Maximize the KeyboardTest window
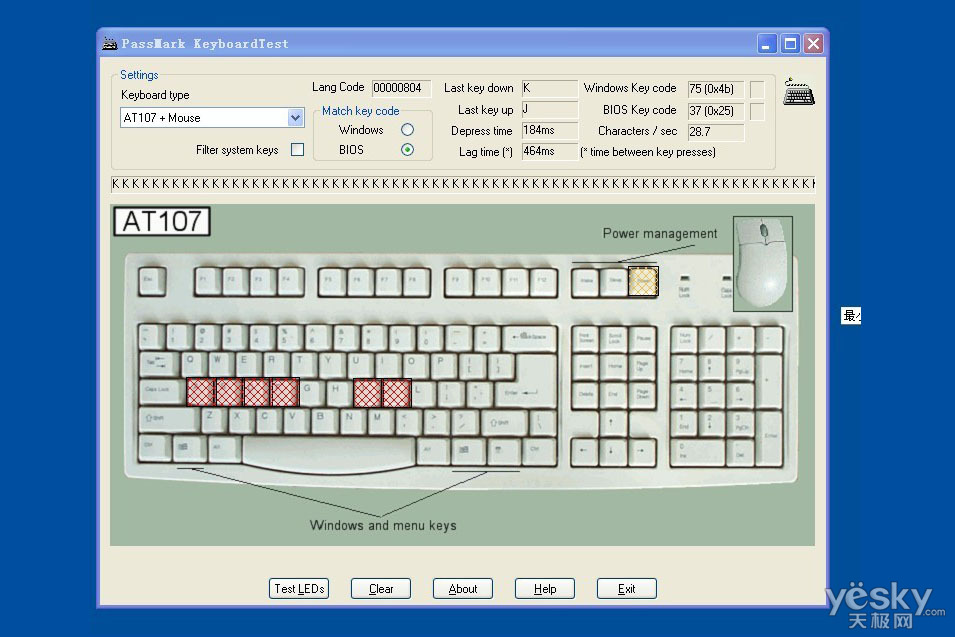Screen dimensions: 955x637 [790, 44]
